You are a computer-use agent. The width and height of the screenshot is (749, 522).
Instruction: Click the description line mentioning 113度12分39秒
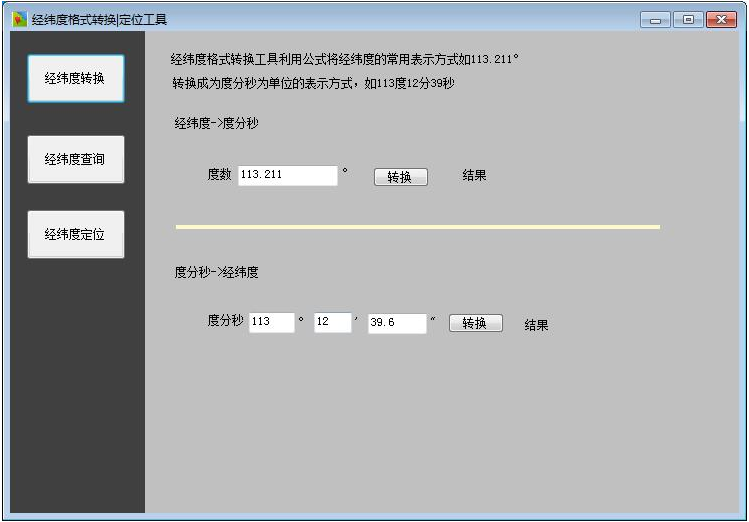pos(313,83)
